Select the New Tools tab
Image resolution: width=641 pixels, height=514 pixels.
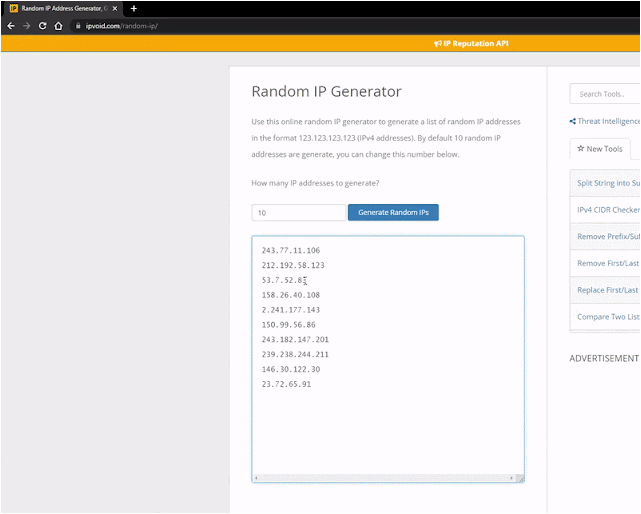pyautogui.click(x=600, y=149)
